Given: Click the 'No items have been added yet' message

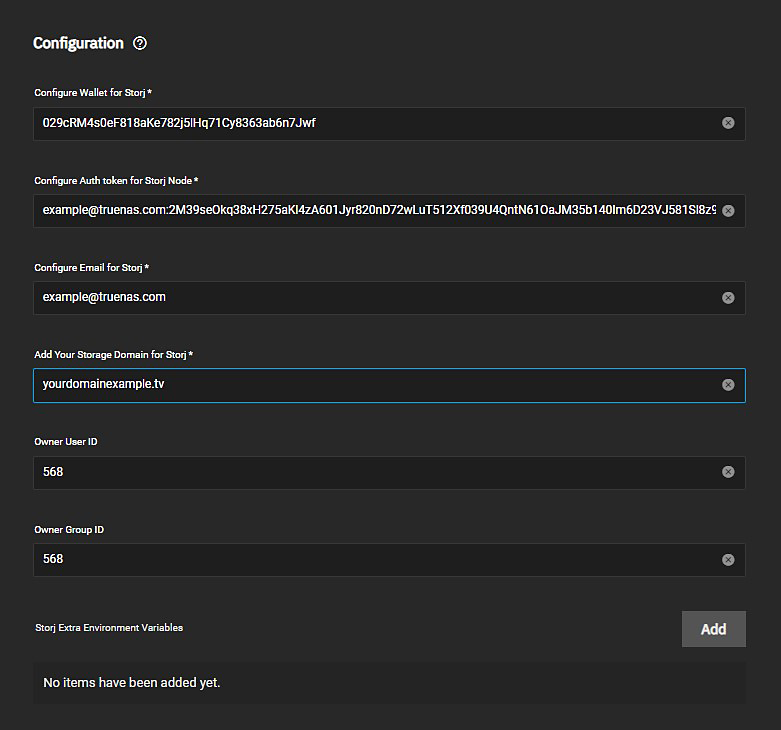Looking at the screenshot, I should (x=131, y=683).
